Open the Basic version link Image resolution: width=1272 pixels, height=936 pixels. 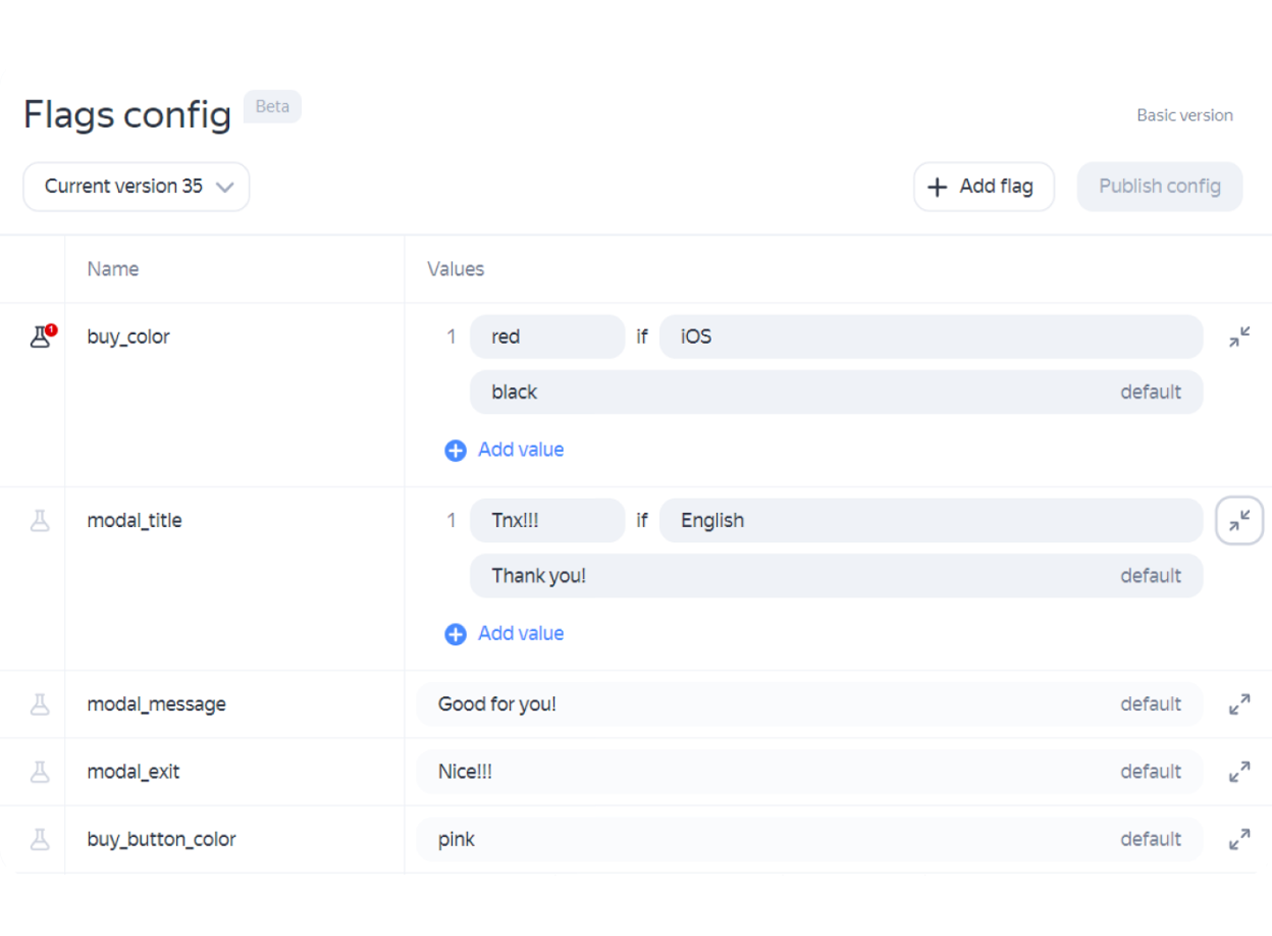click(x=1184, y=116)
